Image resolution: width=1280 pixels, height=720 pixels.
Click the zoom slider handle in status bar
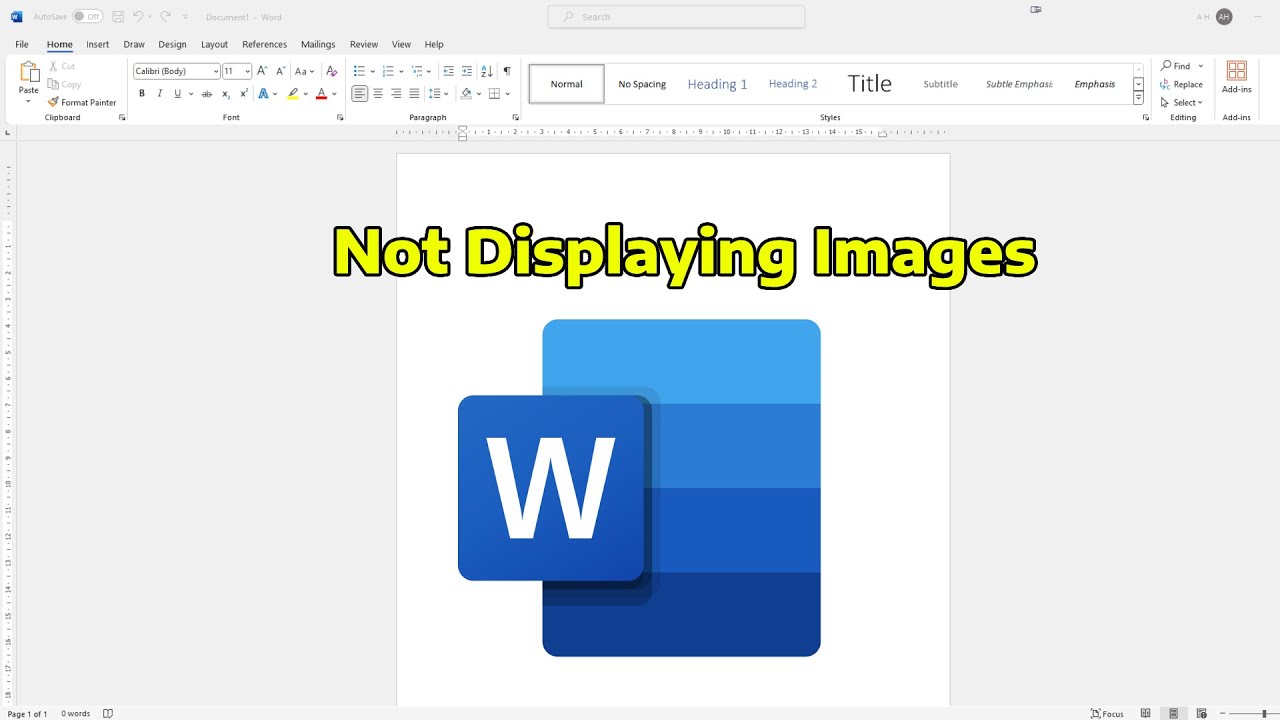(1264, 714)
